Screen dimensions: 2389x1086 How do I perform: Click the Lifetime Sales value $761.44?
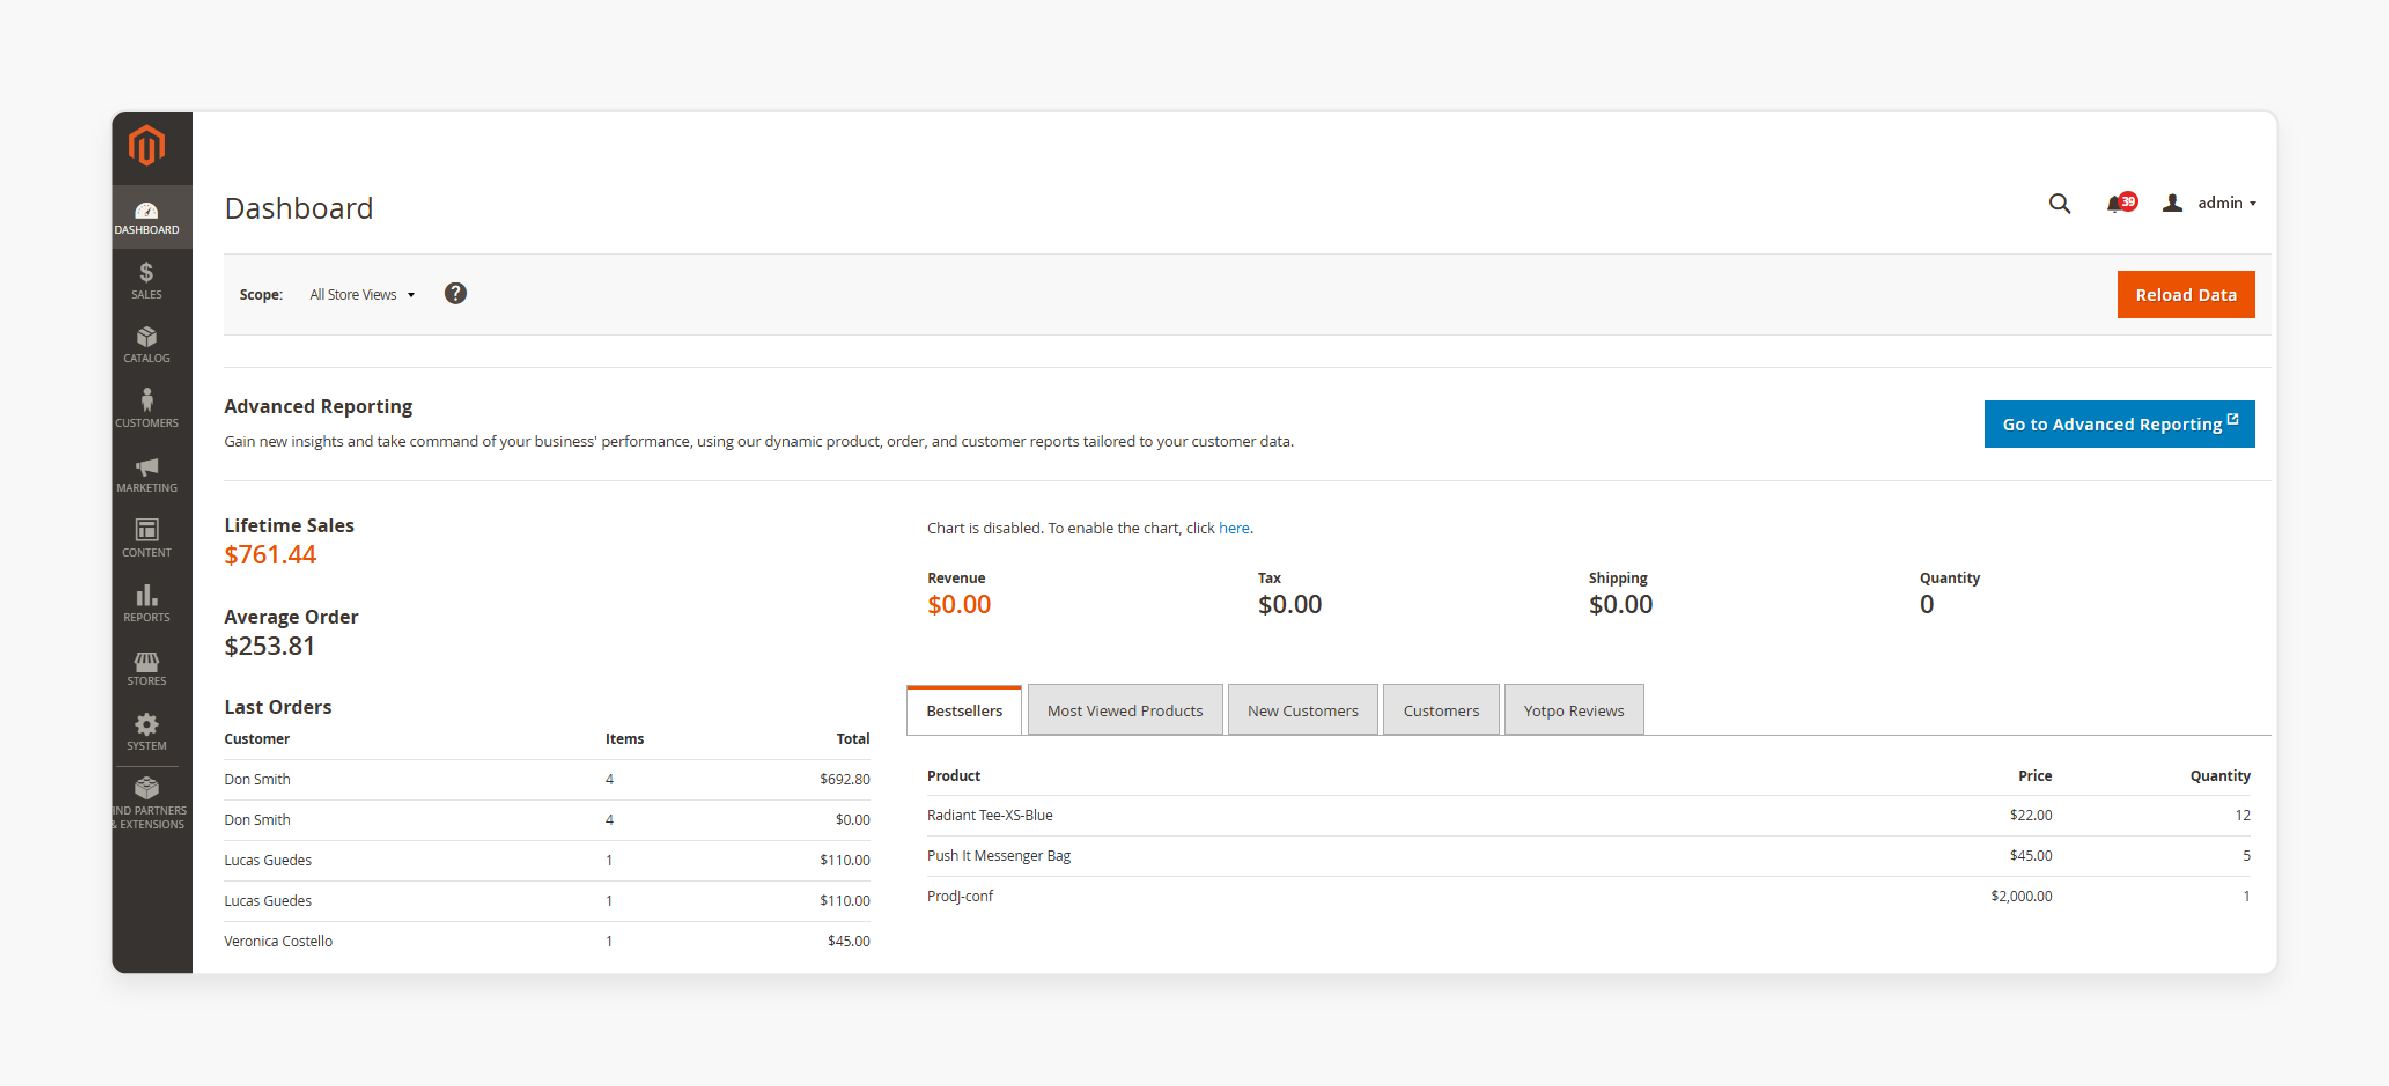click(x=270, y=555)
